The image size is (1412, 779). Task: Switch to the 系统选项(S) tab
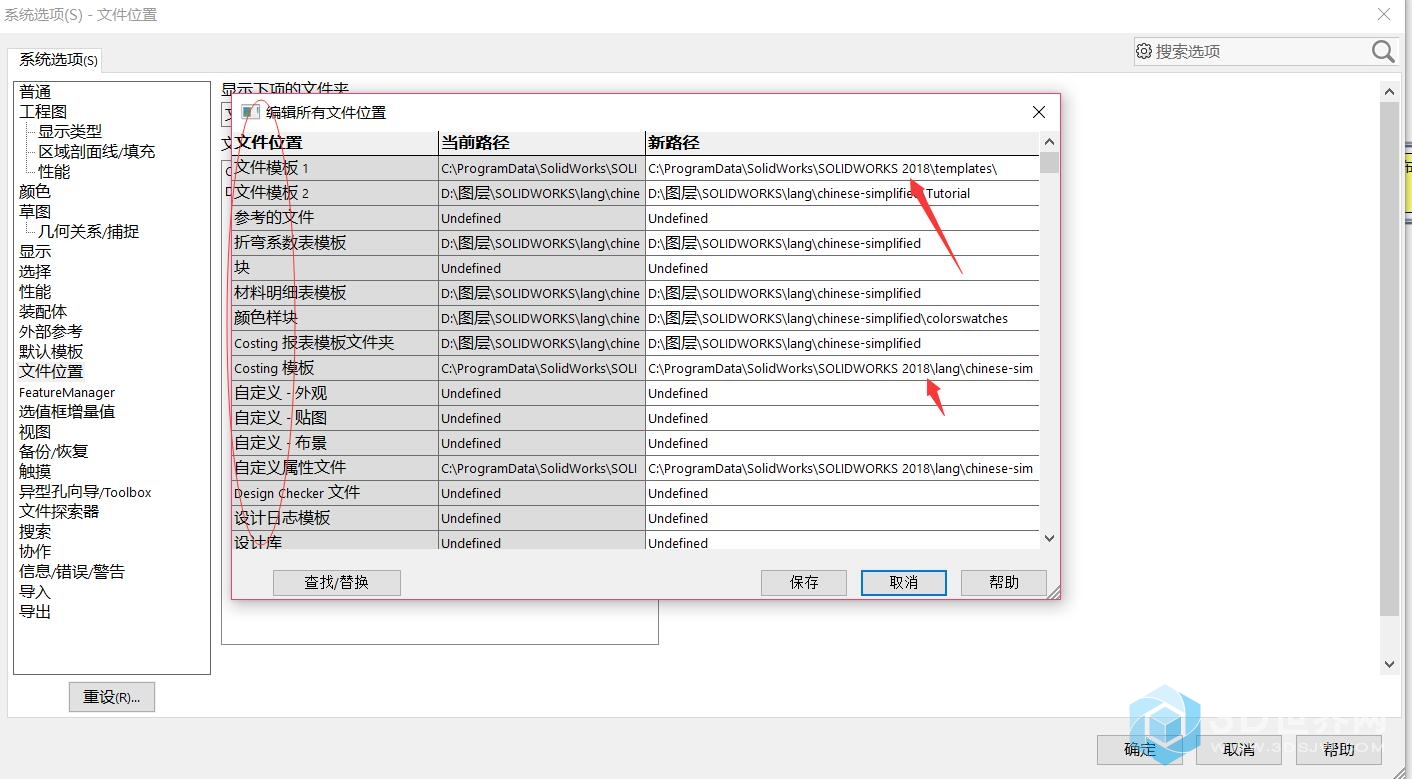[58, 60]
